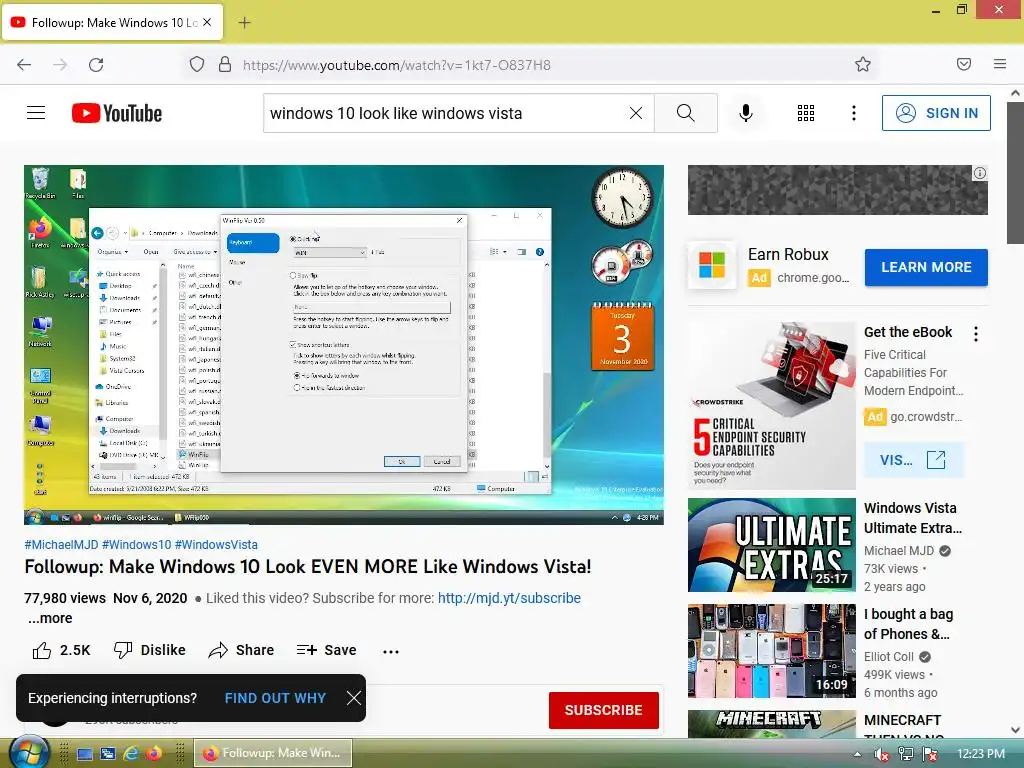Screen dimensions: 1024x768
Task: Go to the YouTube home logo
Action: pyautogui.click(x=117, y=113)
